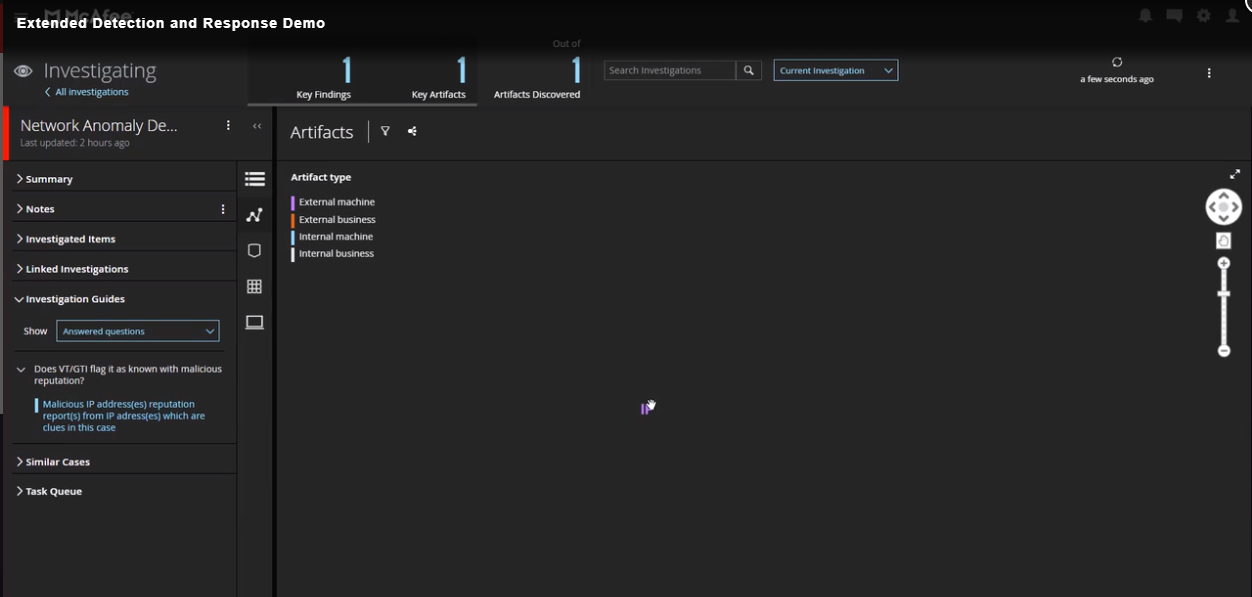Screen dimensions: 1252x597
Task: Select the graph view icon
Action: [x=254, y=215]
